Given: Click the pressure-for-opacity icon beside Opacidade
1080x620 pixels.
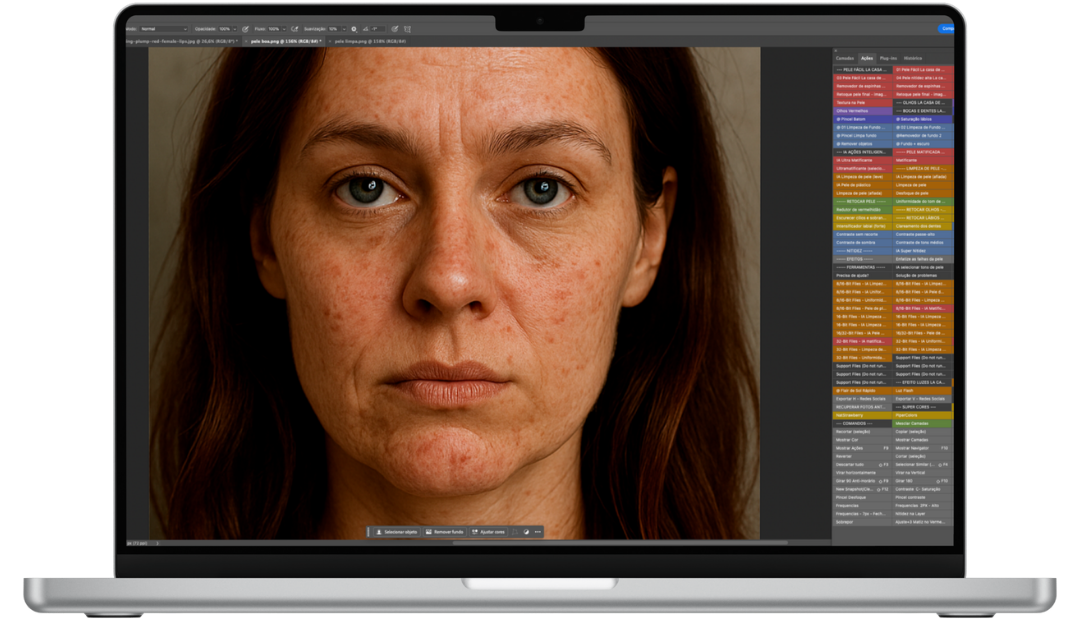Looking at the screenshot, I should [x=245, y=29].
